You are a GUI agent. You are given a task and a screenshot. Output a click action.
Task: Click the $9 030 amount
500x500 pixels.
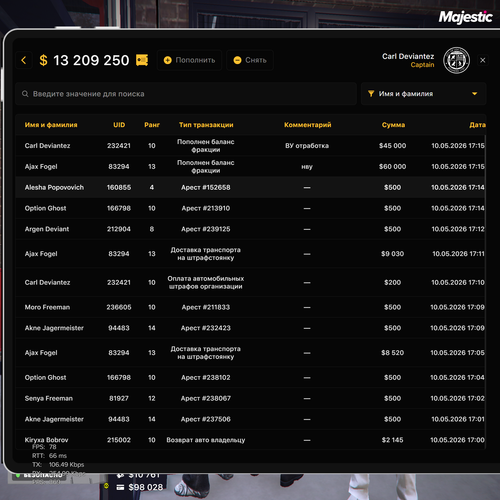[392, 254]
